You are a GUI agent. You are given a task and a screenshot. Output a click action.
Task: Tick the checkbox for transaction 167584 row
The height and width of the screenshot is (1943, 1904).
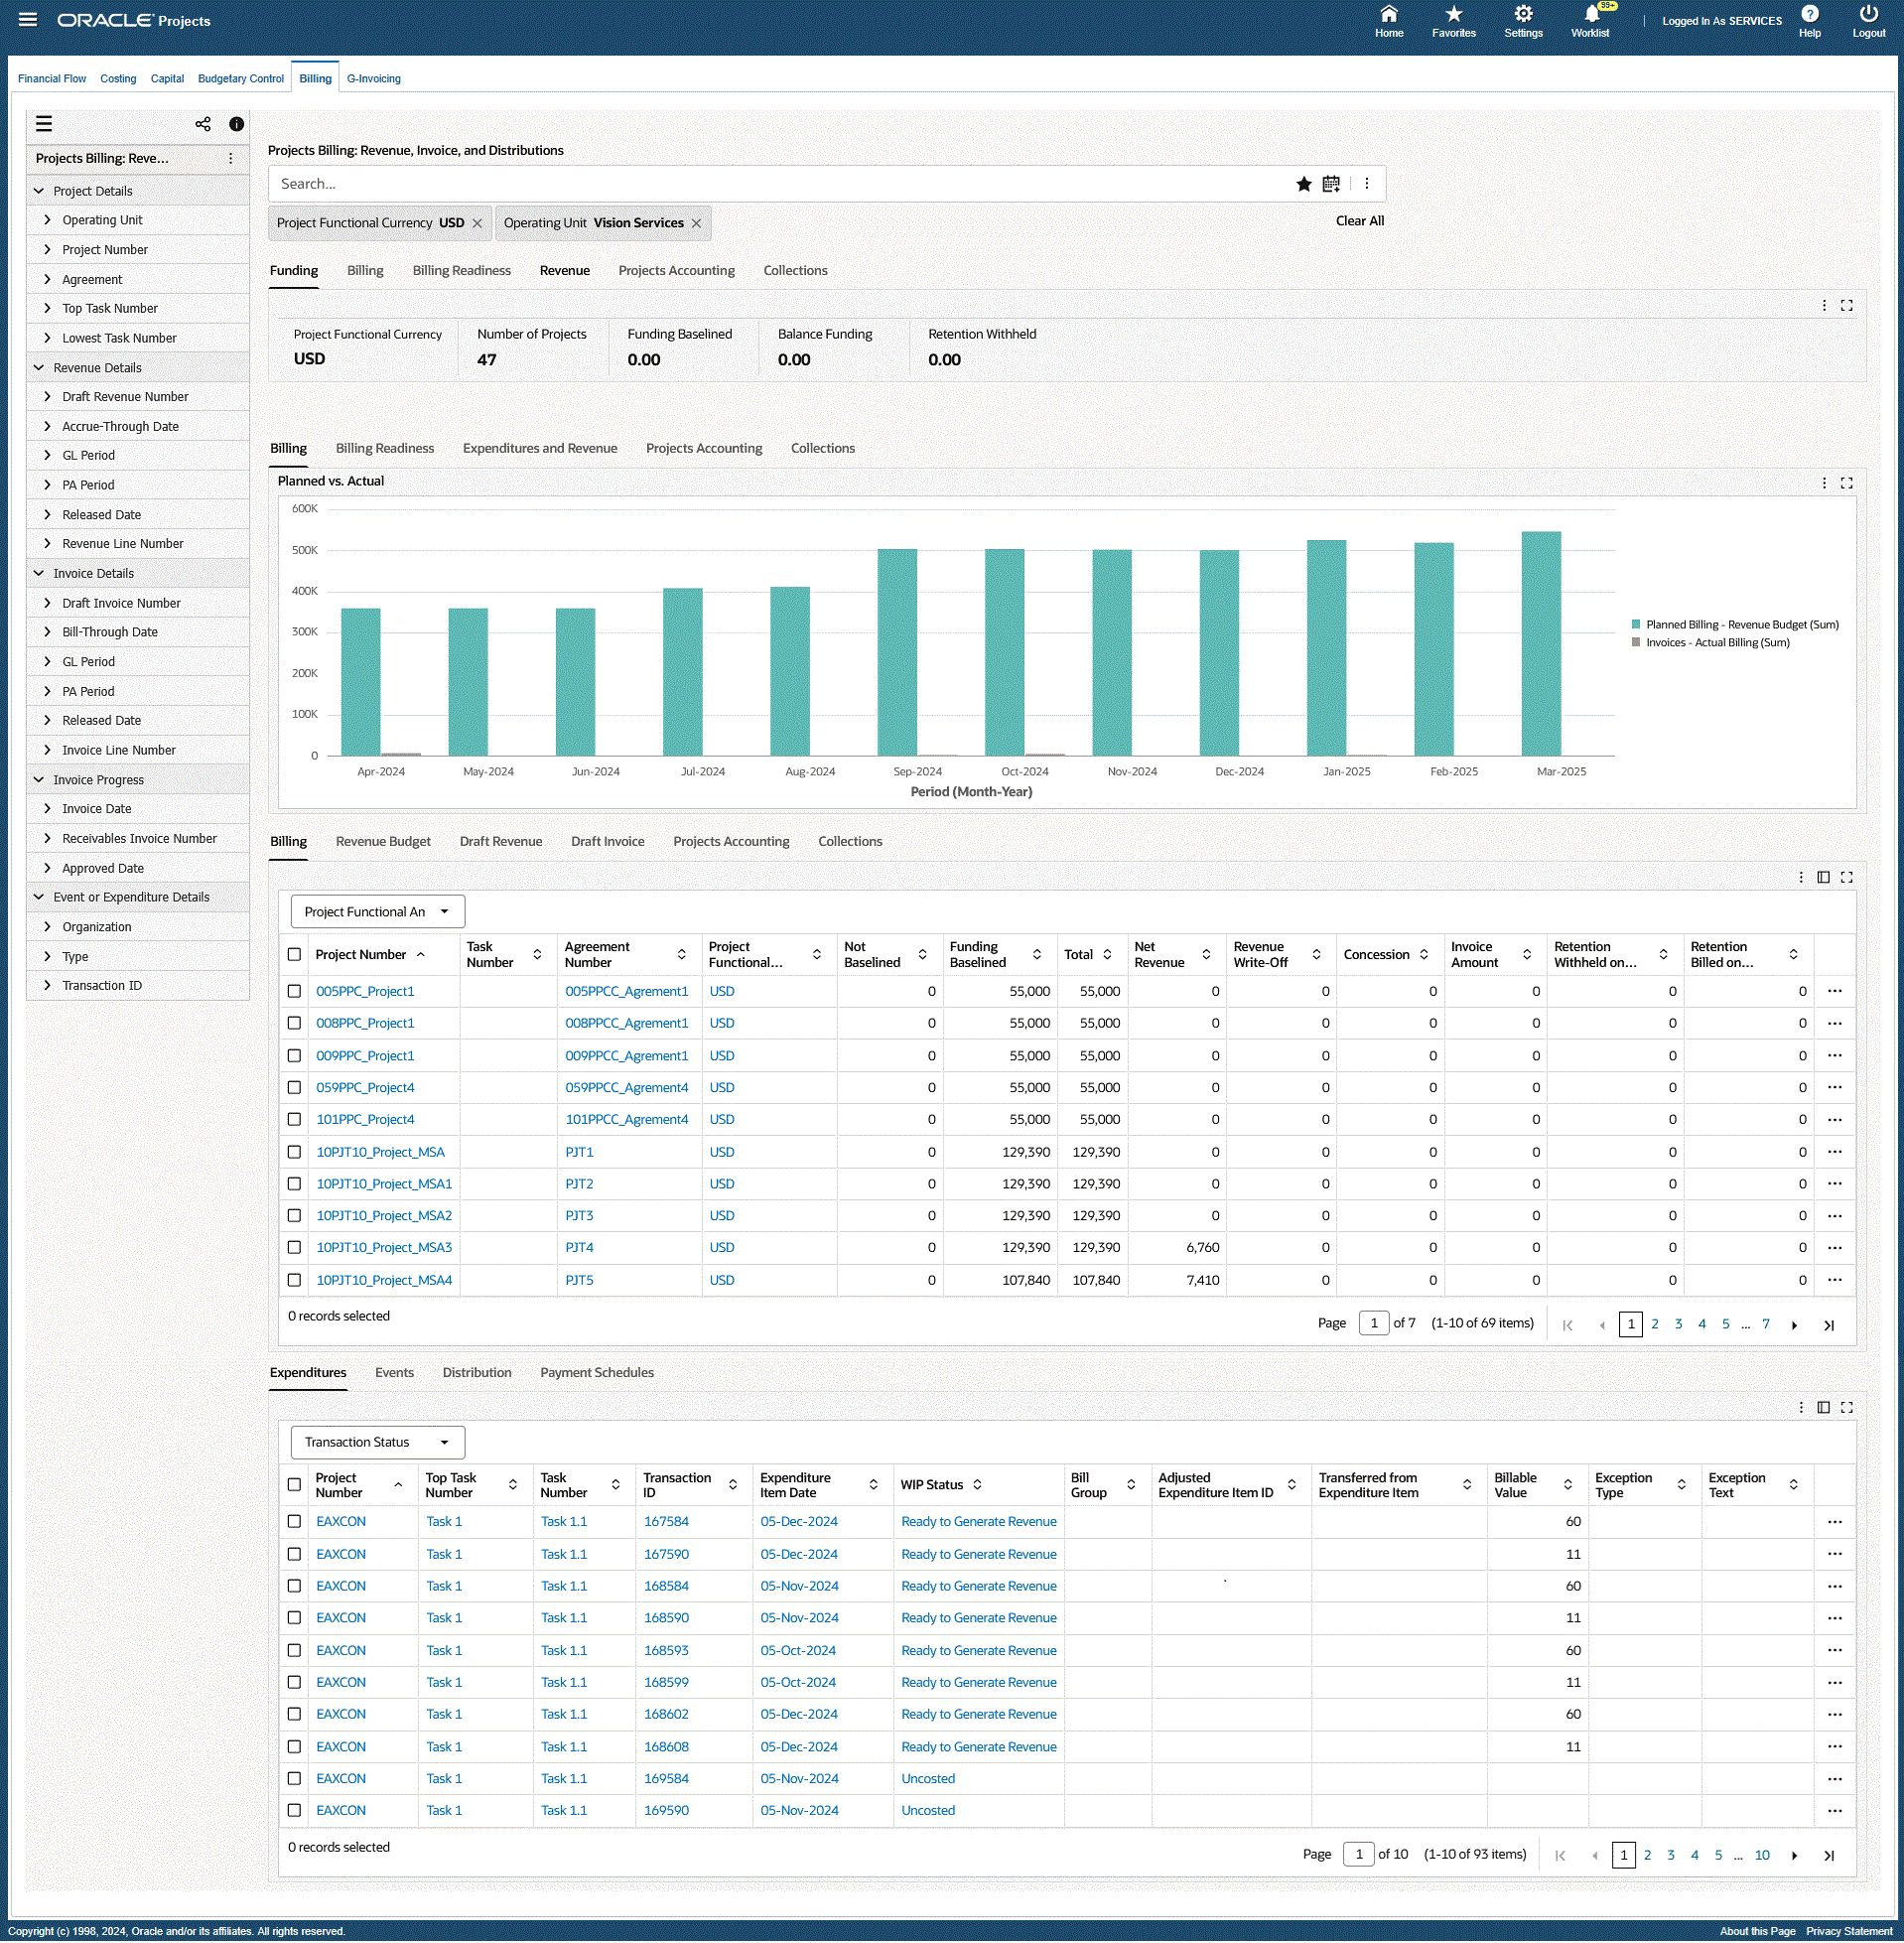pos(294,1522)
